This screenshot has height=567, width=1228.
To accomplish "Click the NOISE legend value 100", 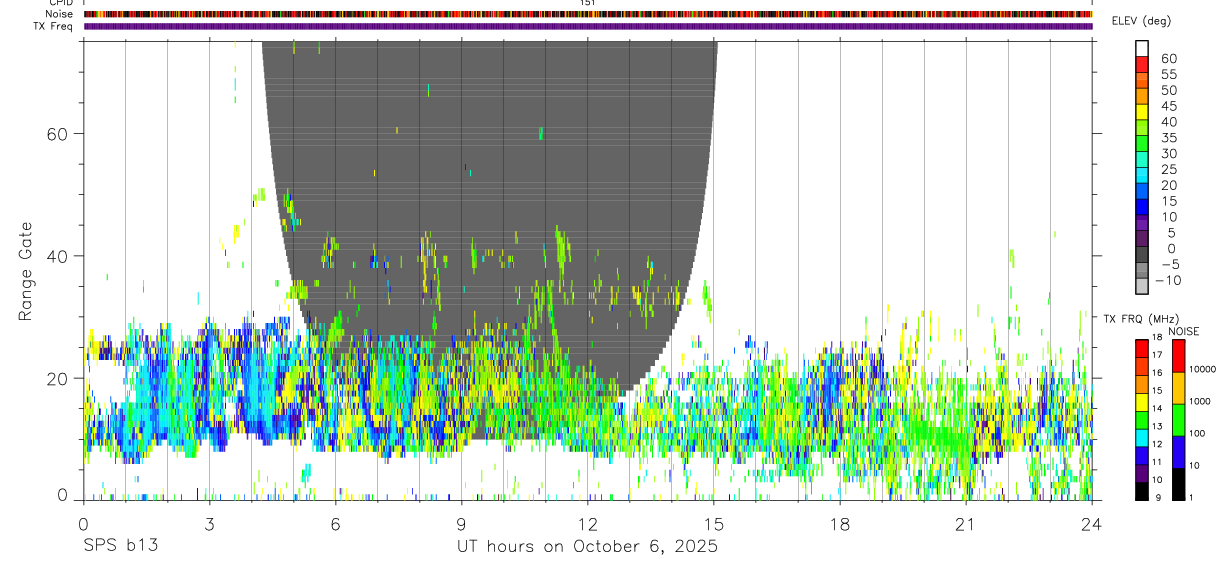I will pos(1197,434).
